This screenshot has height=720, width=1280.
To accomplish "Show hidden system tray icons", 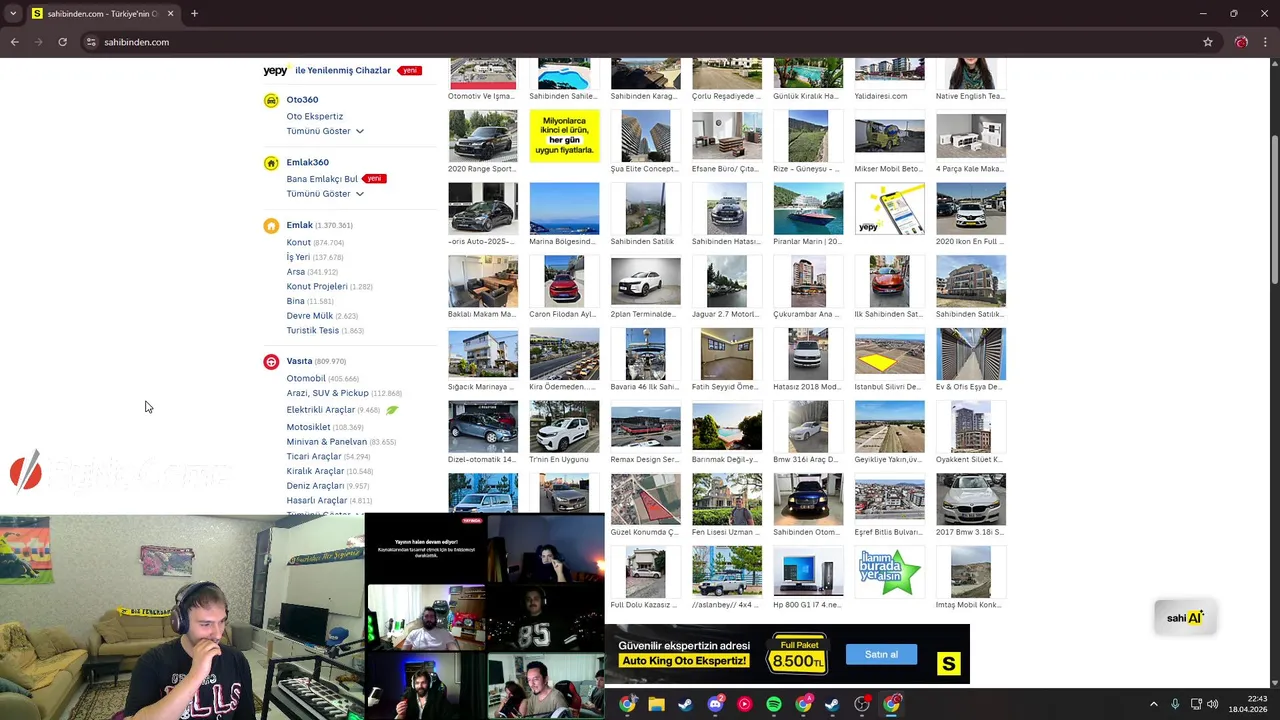I will (1153, 704).
